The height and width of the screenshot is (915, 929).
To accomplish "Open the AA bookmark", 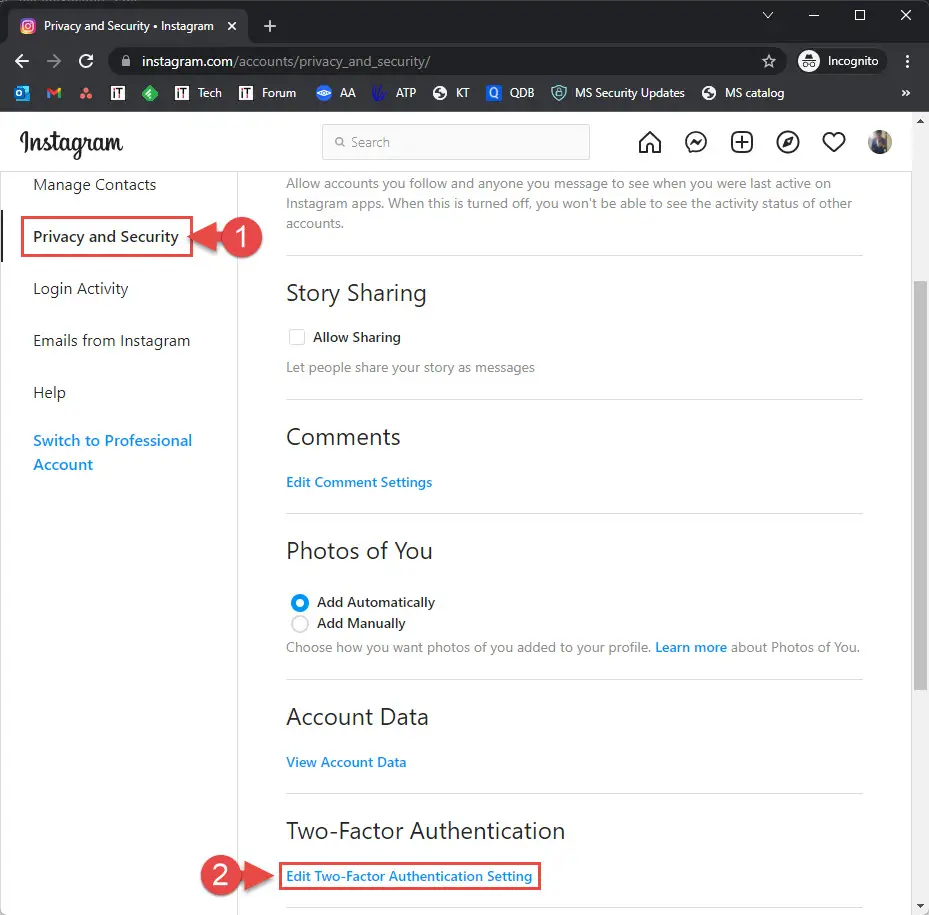I will pyautogui.click(x=336, y=93).
